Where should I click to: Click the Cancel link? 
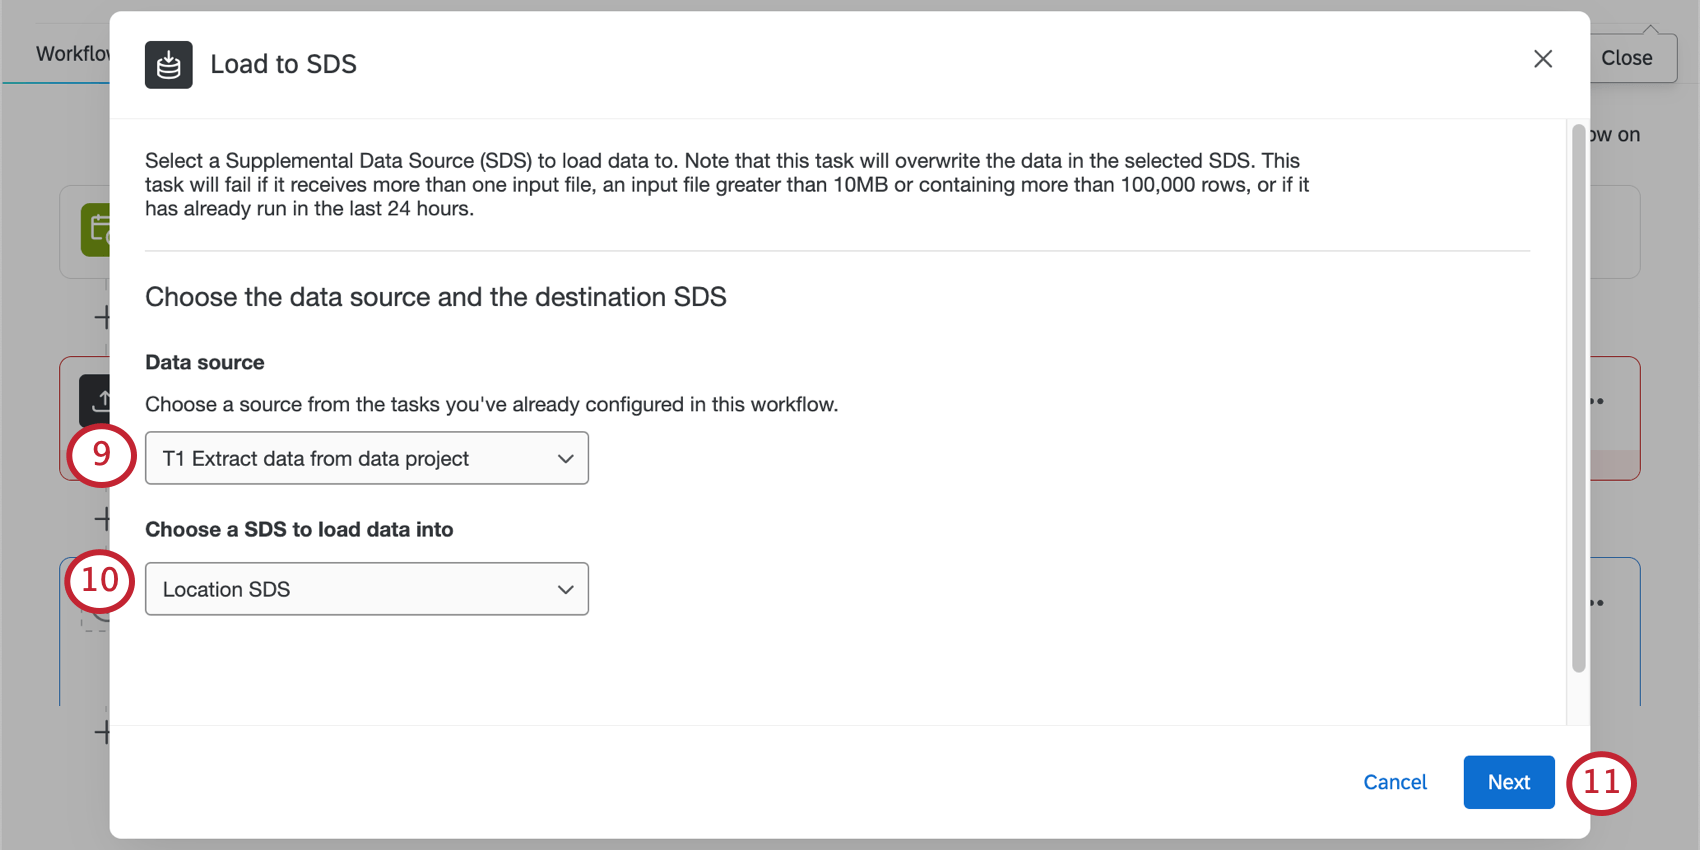coord(1394,782)
